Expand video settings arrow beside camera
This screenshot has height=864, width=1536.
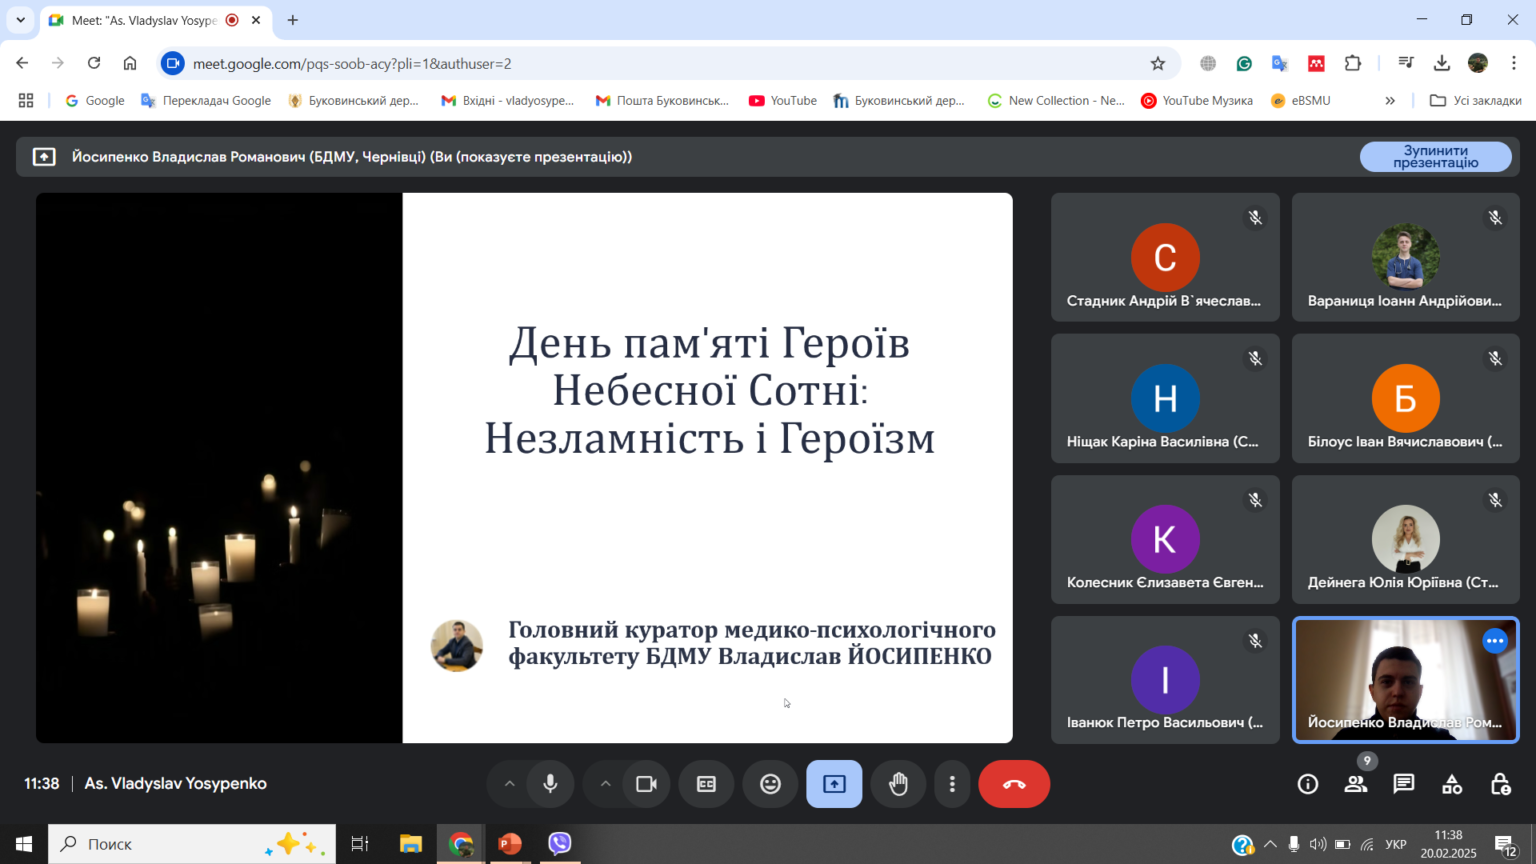pyautogui.click(x=605, y=784)
